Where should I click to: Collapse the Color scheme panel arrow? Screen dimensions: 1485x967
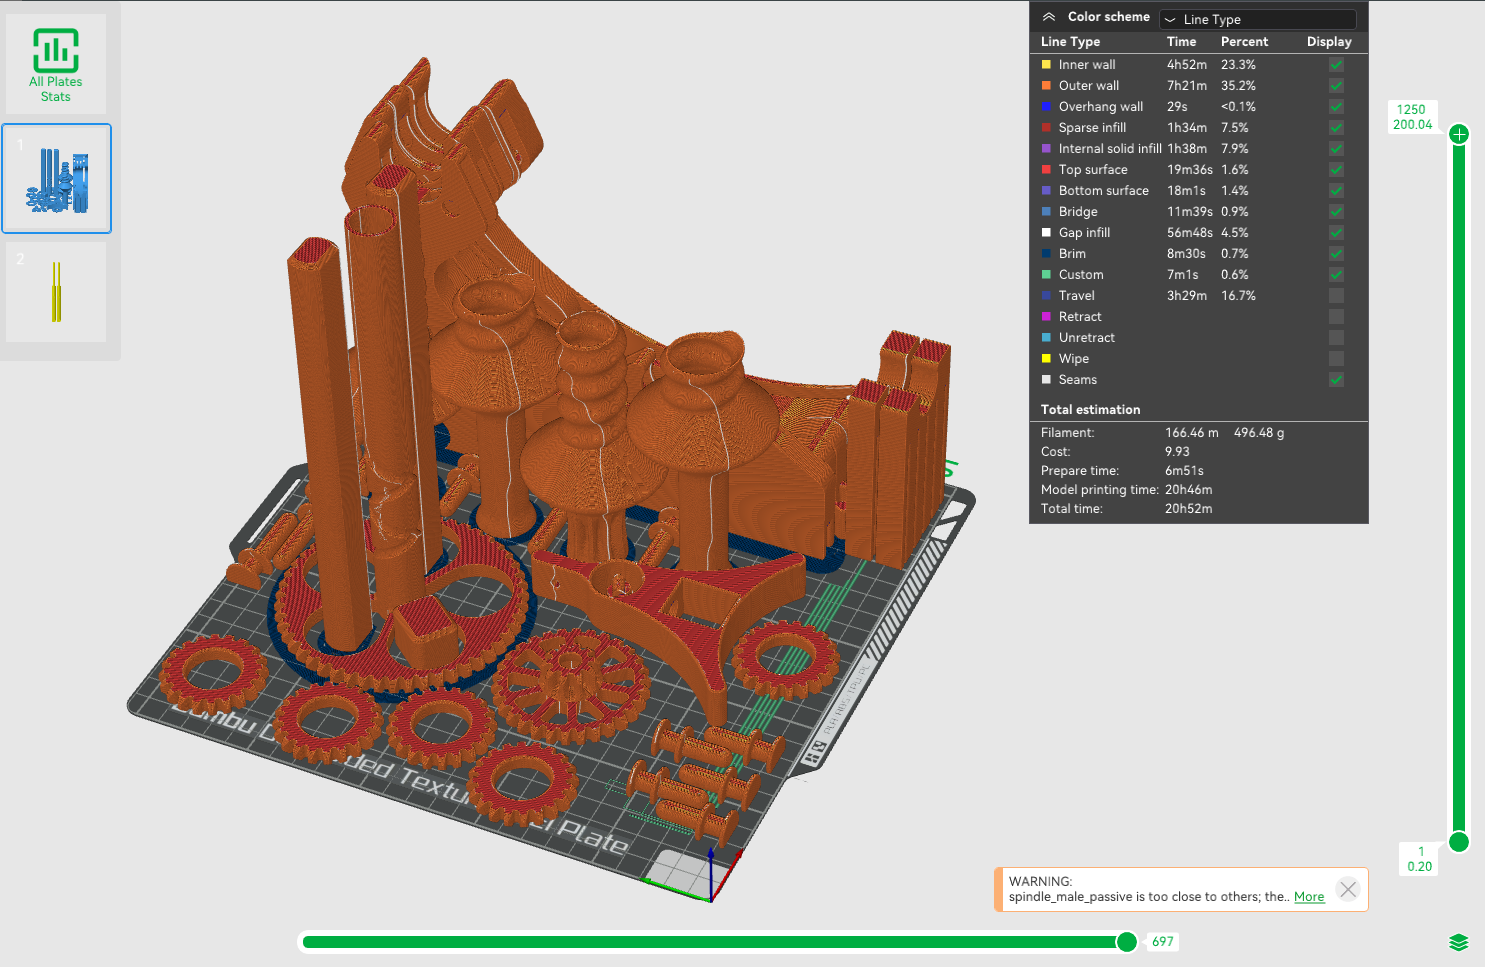1049,17
